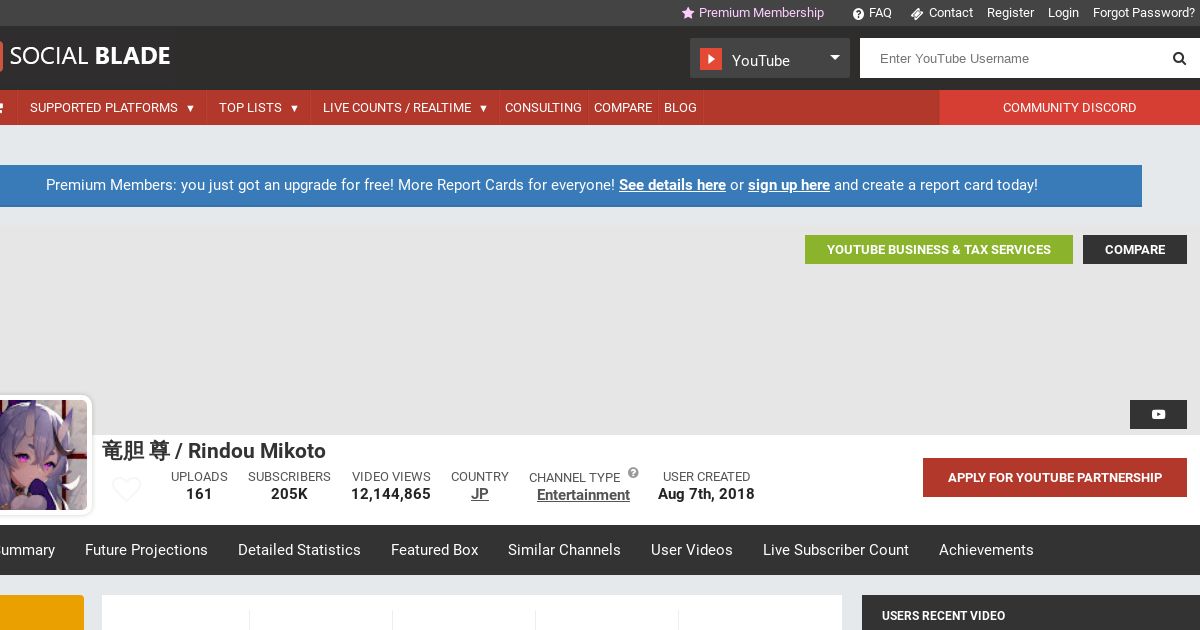Click the Social Blade logo

coord(85,56)
